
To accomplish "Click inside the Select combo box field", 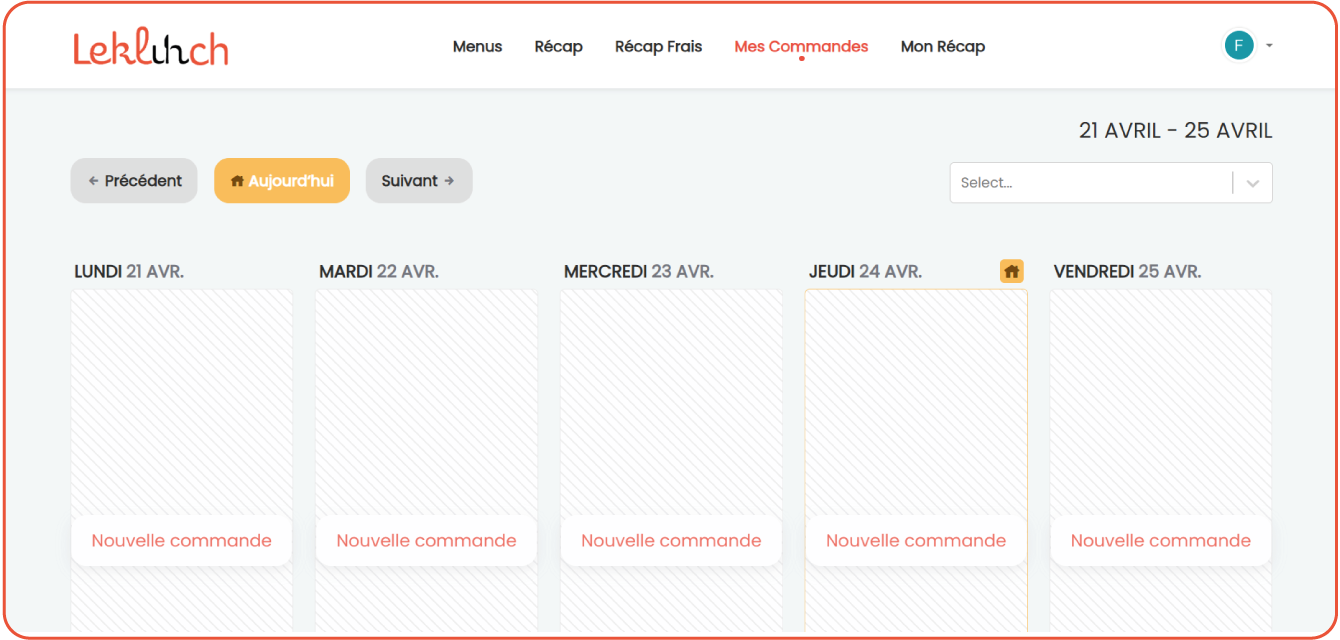I will coord(1090,183).
